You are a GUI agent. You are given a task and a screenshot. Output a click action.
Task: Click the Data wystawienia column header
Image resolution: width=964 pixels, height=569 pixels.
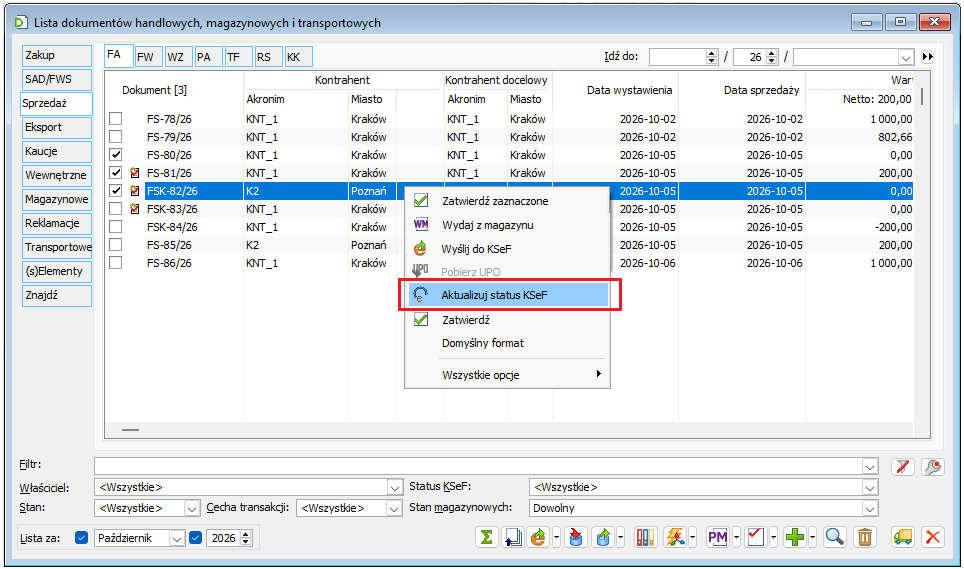629,90
